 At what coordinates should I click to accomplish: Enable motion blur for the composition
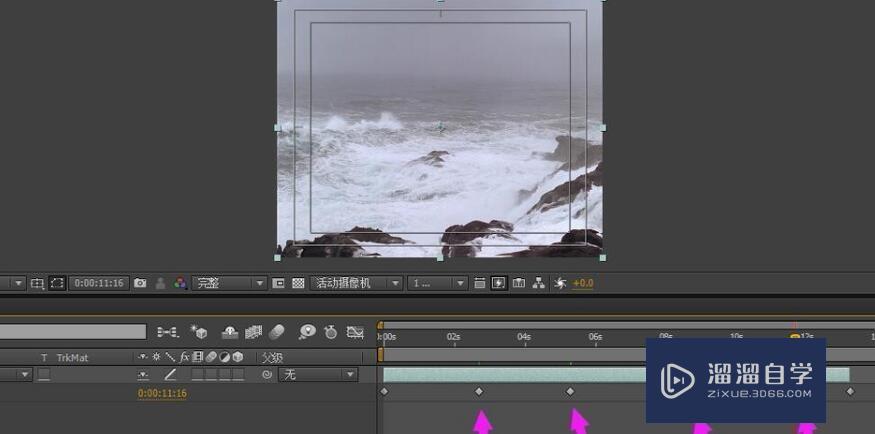pyautogui.click(x=277, y=332)
